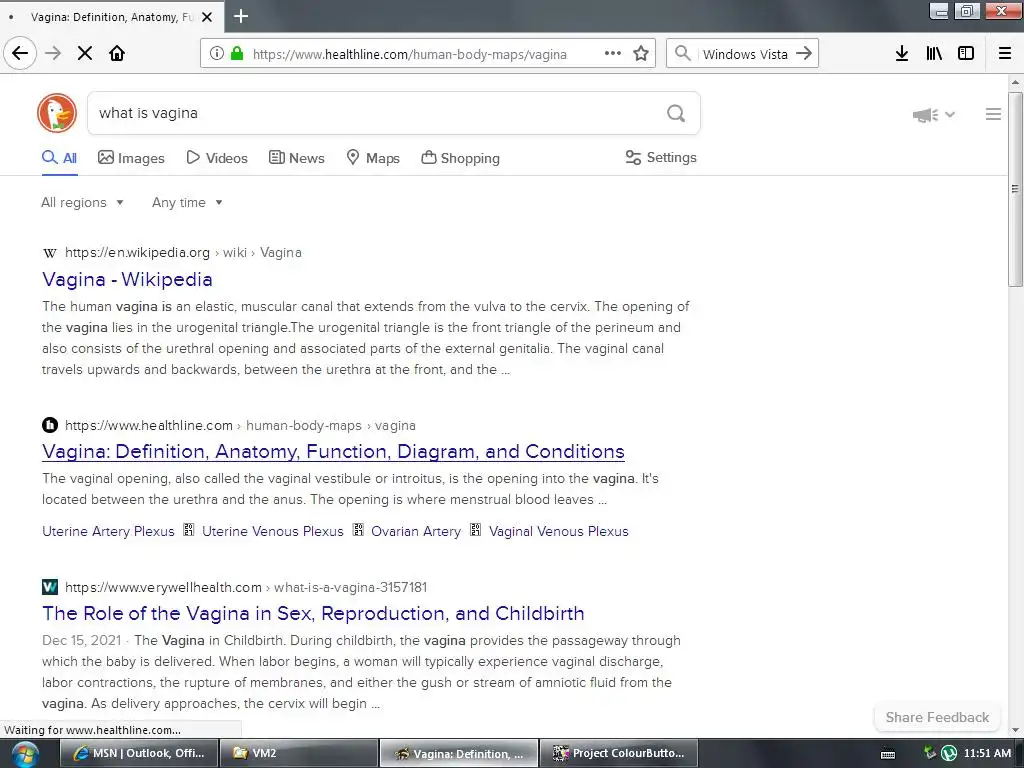Click the forward navigation arrow

(x=53, y=54)
